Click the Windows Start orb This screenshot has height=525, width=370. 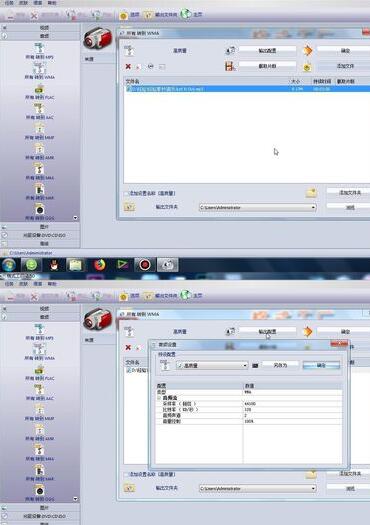click(x=9, y=265)
